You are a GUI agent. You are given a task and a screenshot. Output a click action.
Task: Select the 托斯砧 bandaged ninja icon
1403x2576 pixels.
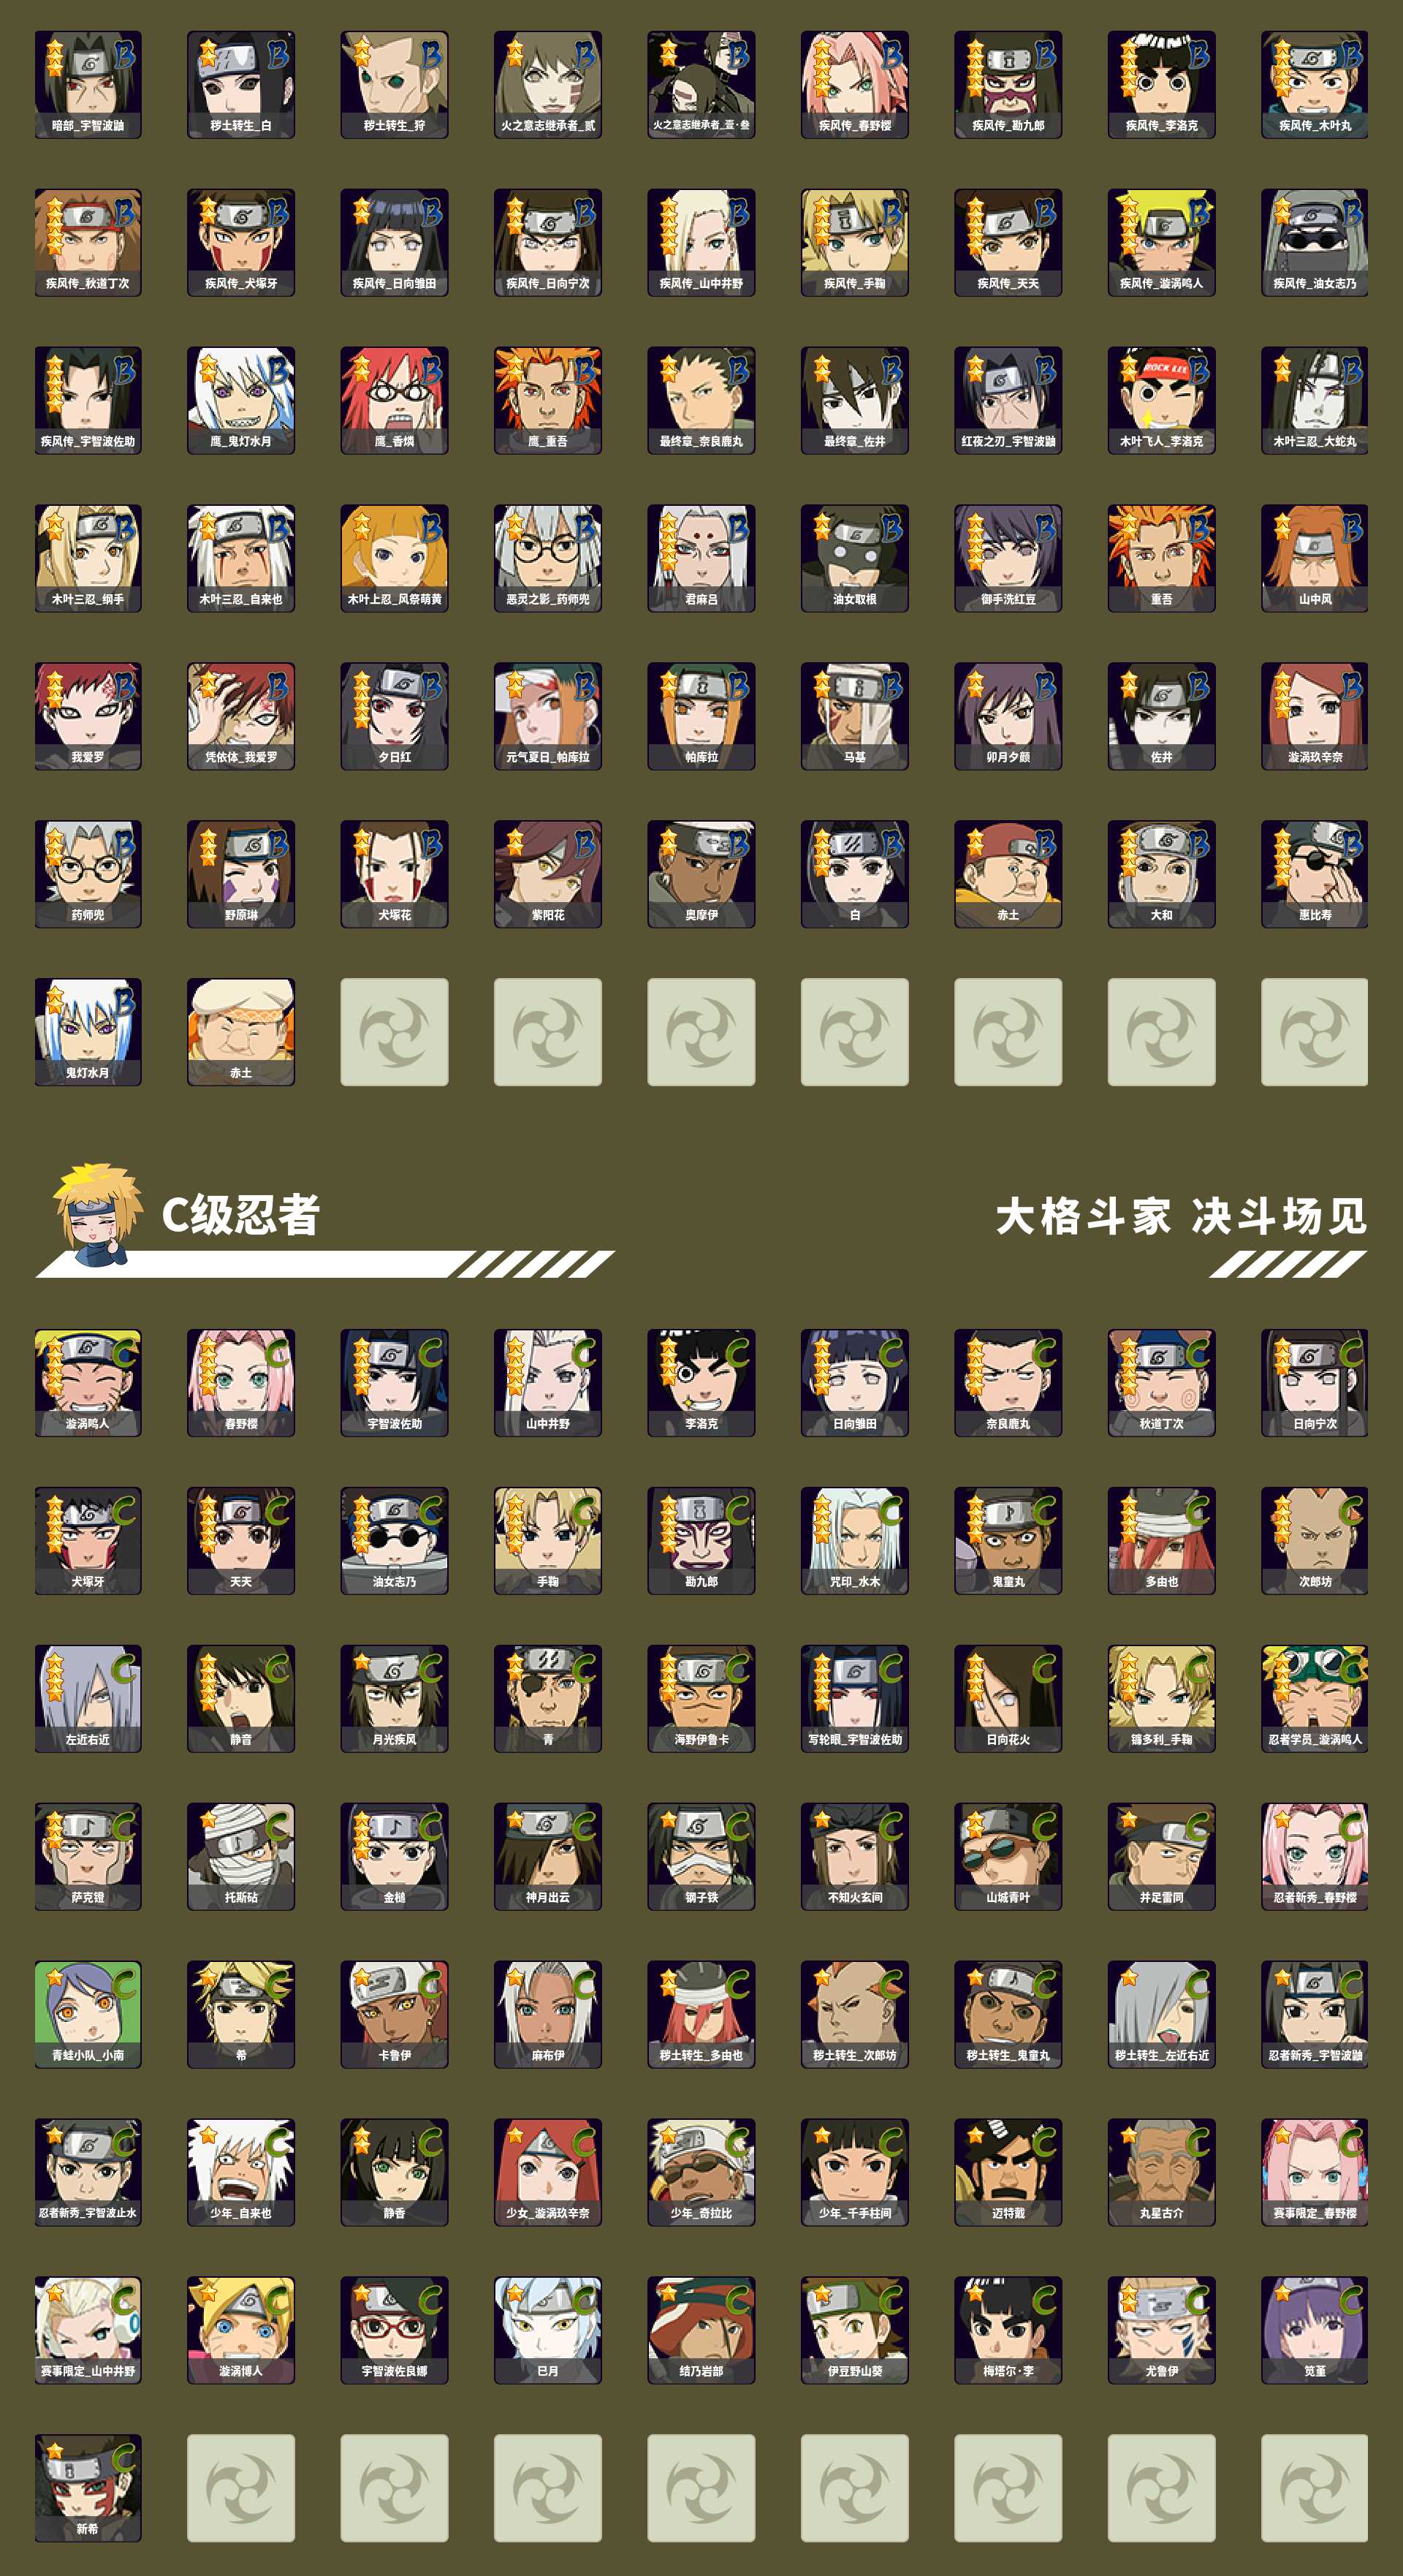pyautogui.click(x=241, y=1856)
